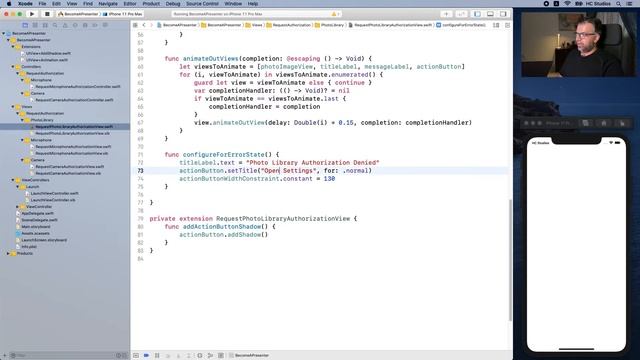The width and height of the screenshot is (640, 360).
Task: Open the Breakpoint navigator icon
Action: (95, 25)
